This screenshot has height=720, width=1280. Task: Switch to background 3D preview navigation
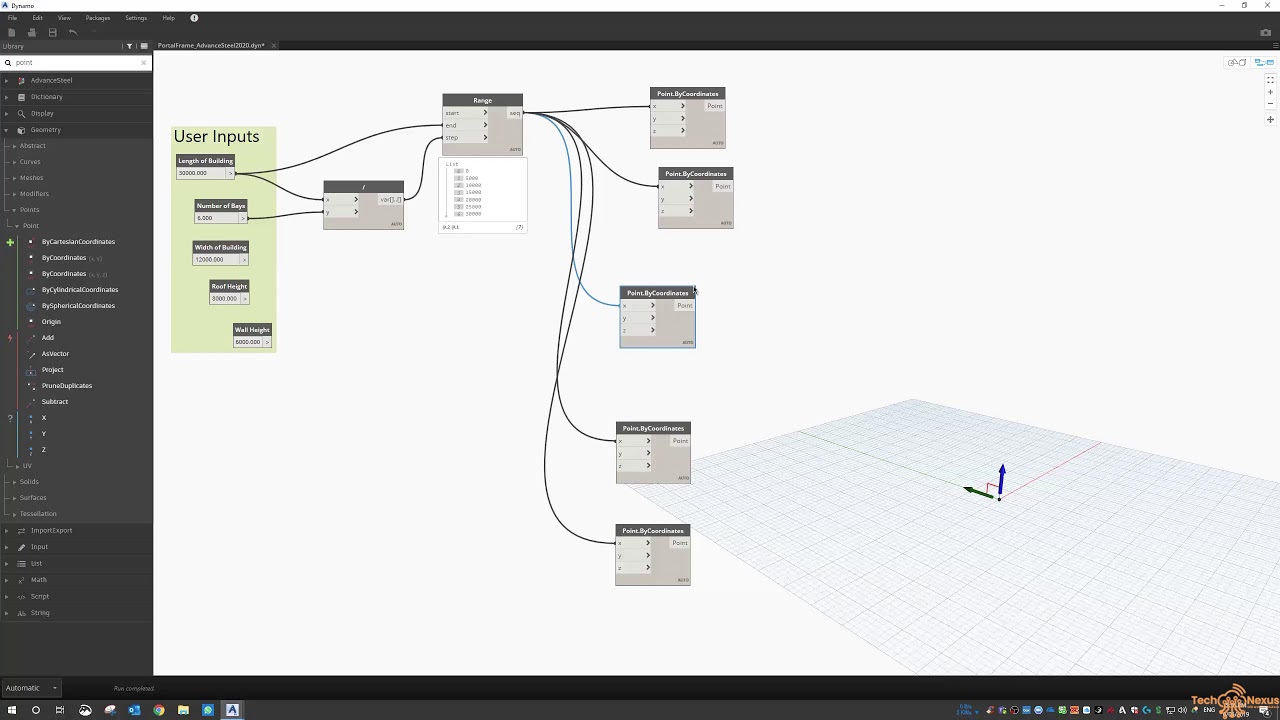coord(1238,62)
